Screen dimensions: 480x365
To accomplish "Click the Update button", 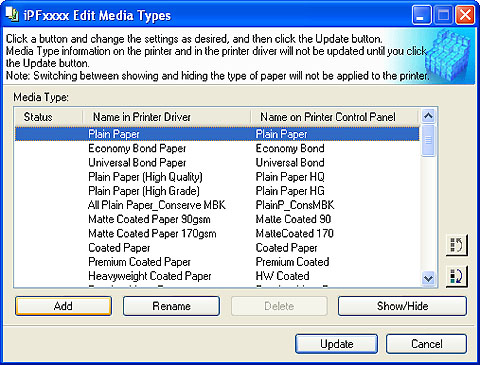I will point(337,344).
